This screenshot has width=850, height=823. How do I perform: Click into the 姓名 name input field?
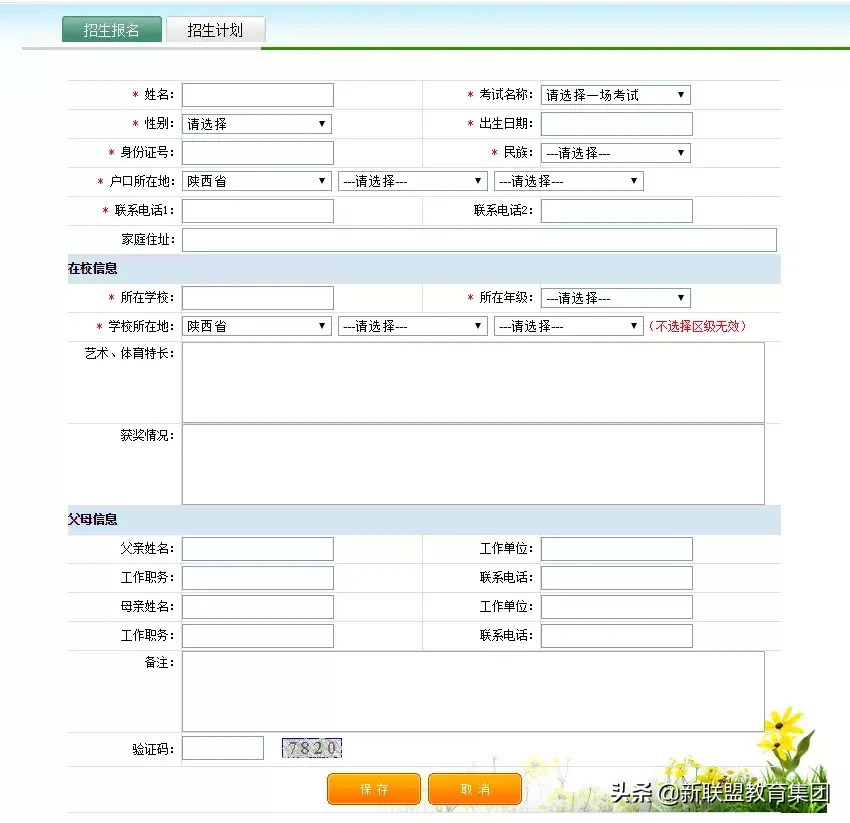(x=257, y=94)
